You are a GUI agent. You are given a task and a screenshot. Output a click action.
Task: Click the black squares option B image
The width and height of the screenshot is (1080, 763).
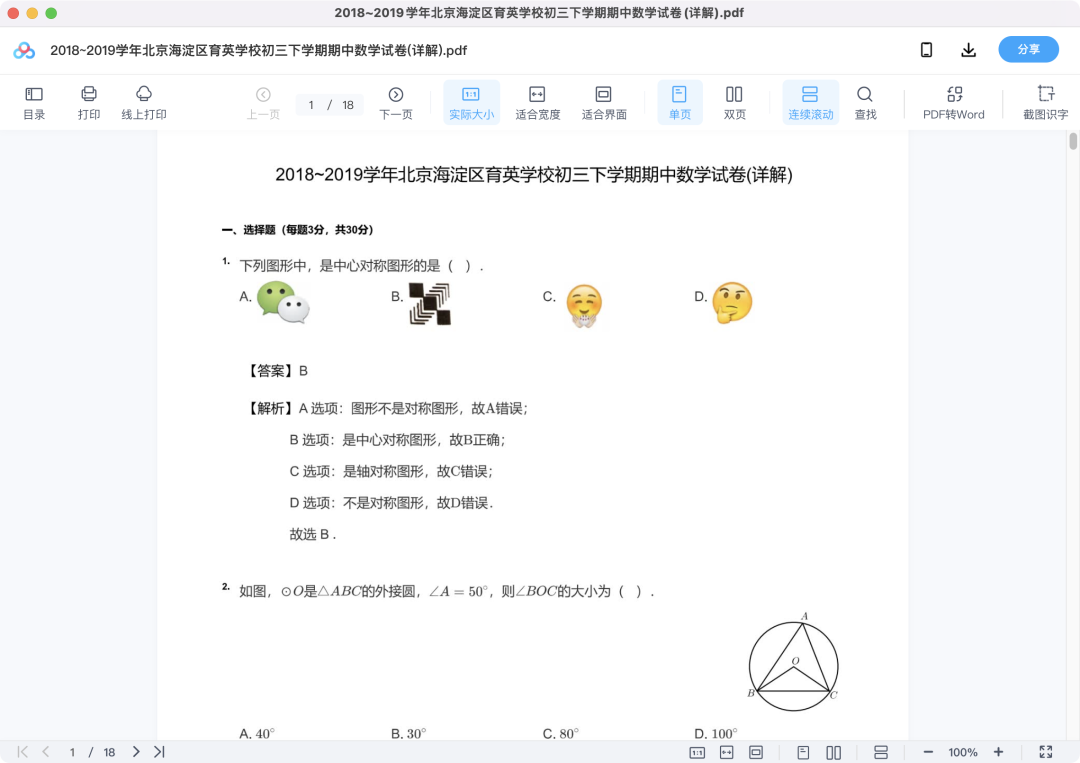click(x=430, y=304)
